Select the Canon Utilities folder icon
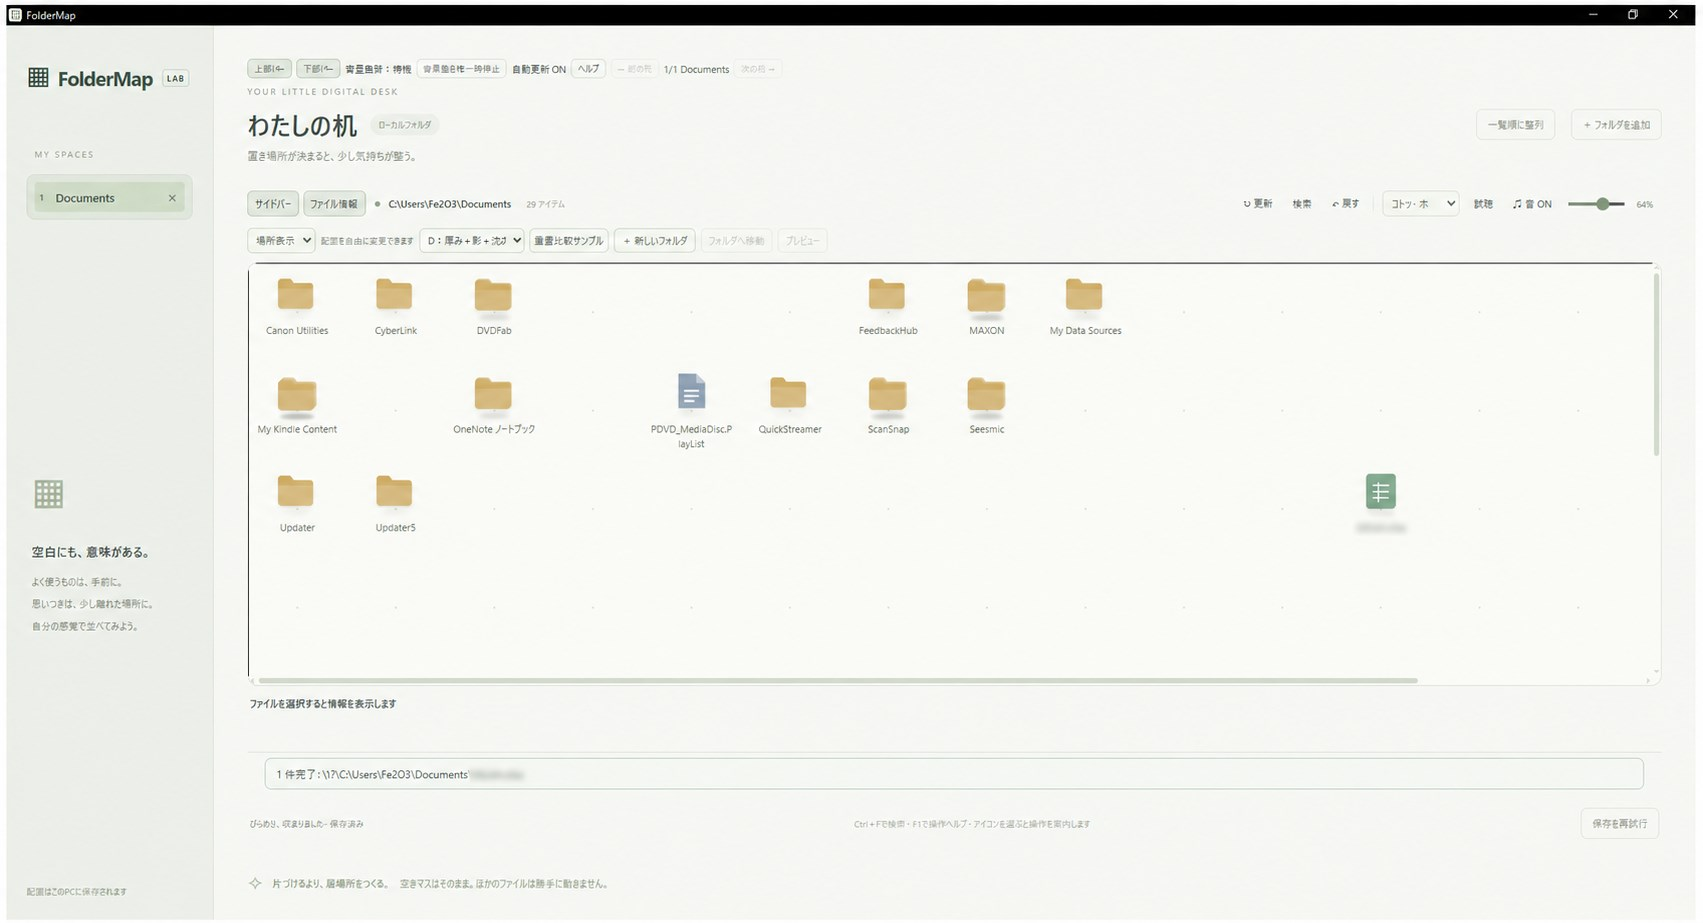Screen dimensions: 1703x923 (295, 295)
